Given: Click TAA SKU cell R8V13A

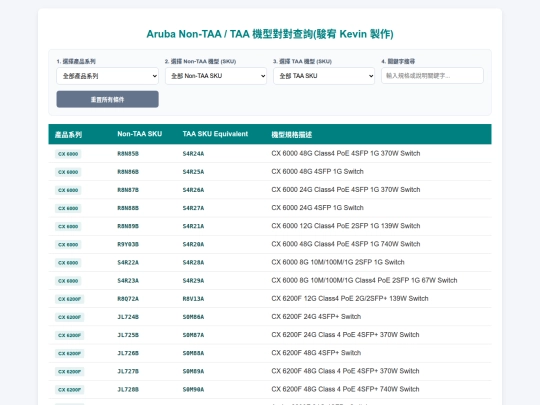Looking at the screenshot, I should pos(193,299).
